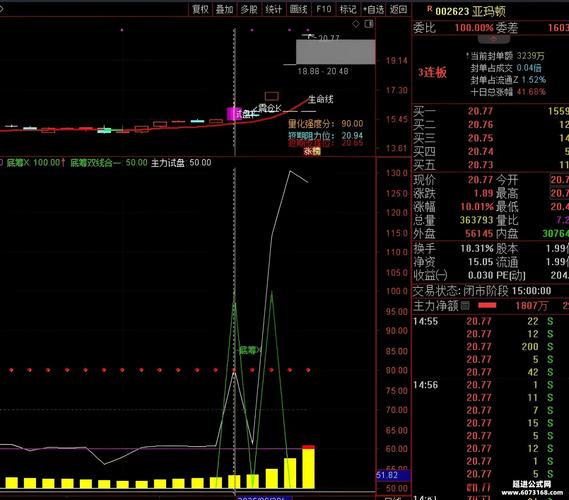Click the 买五 bid row at 20.73
The width and height of the screenshot is (569, 500).
pyautogui.click(x=491, y=165)
